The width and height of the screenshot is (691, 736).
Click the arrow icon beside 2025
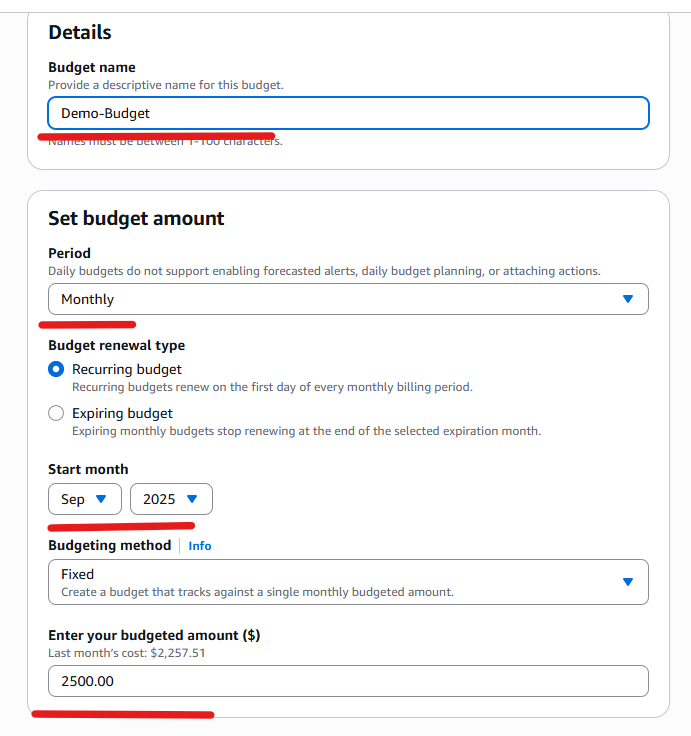tap(192, 499)
